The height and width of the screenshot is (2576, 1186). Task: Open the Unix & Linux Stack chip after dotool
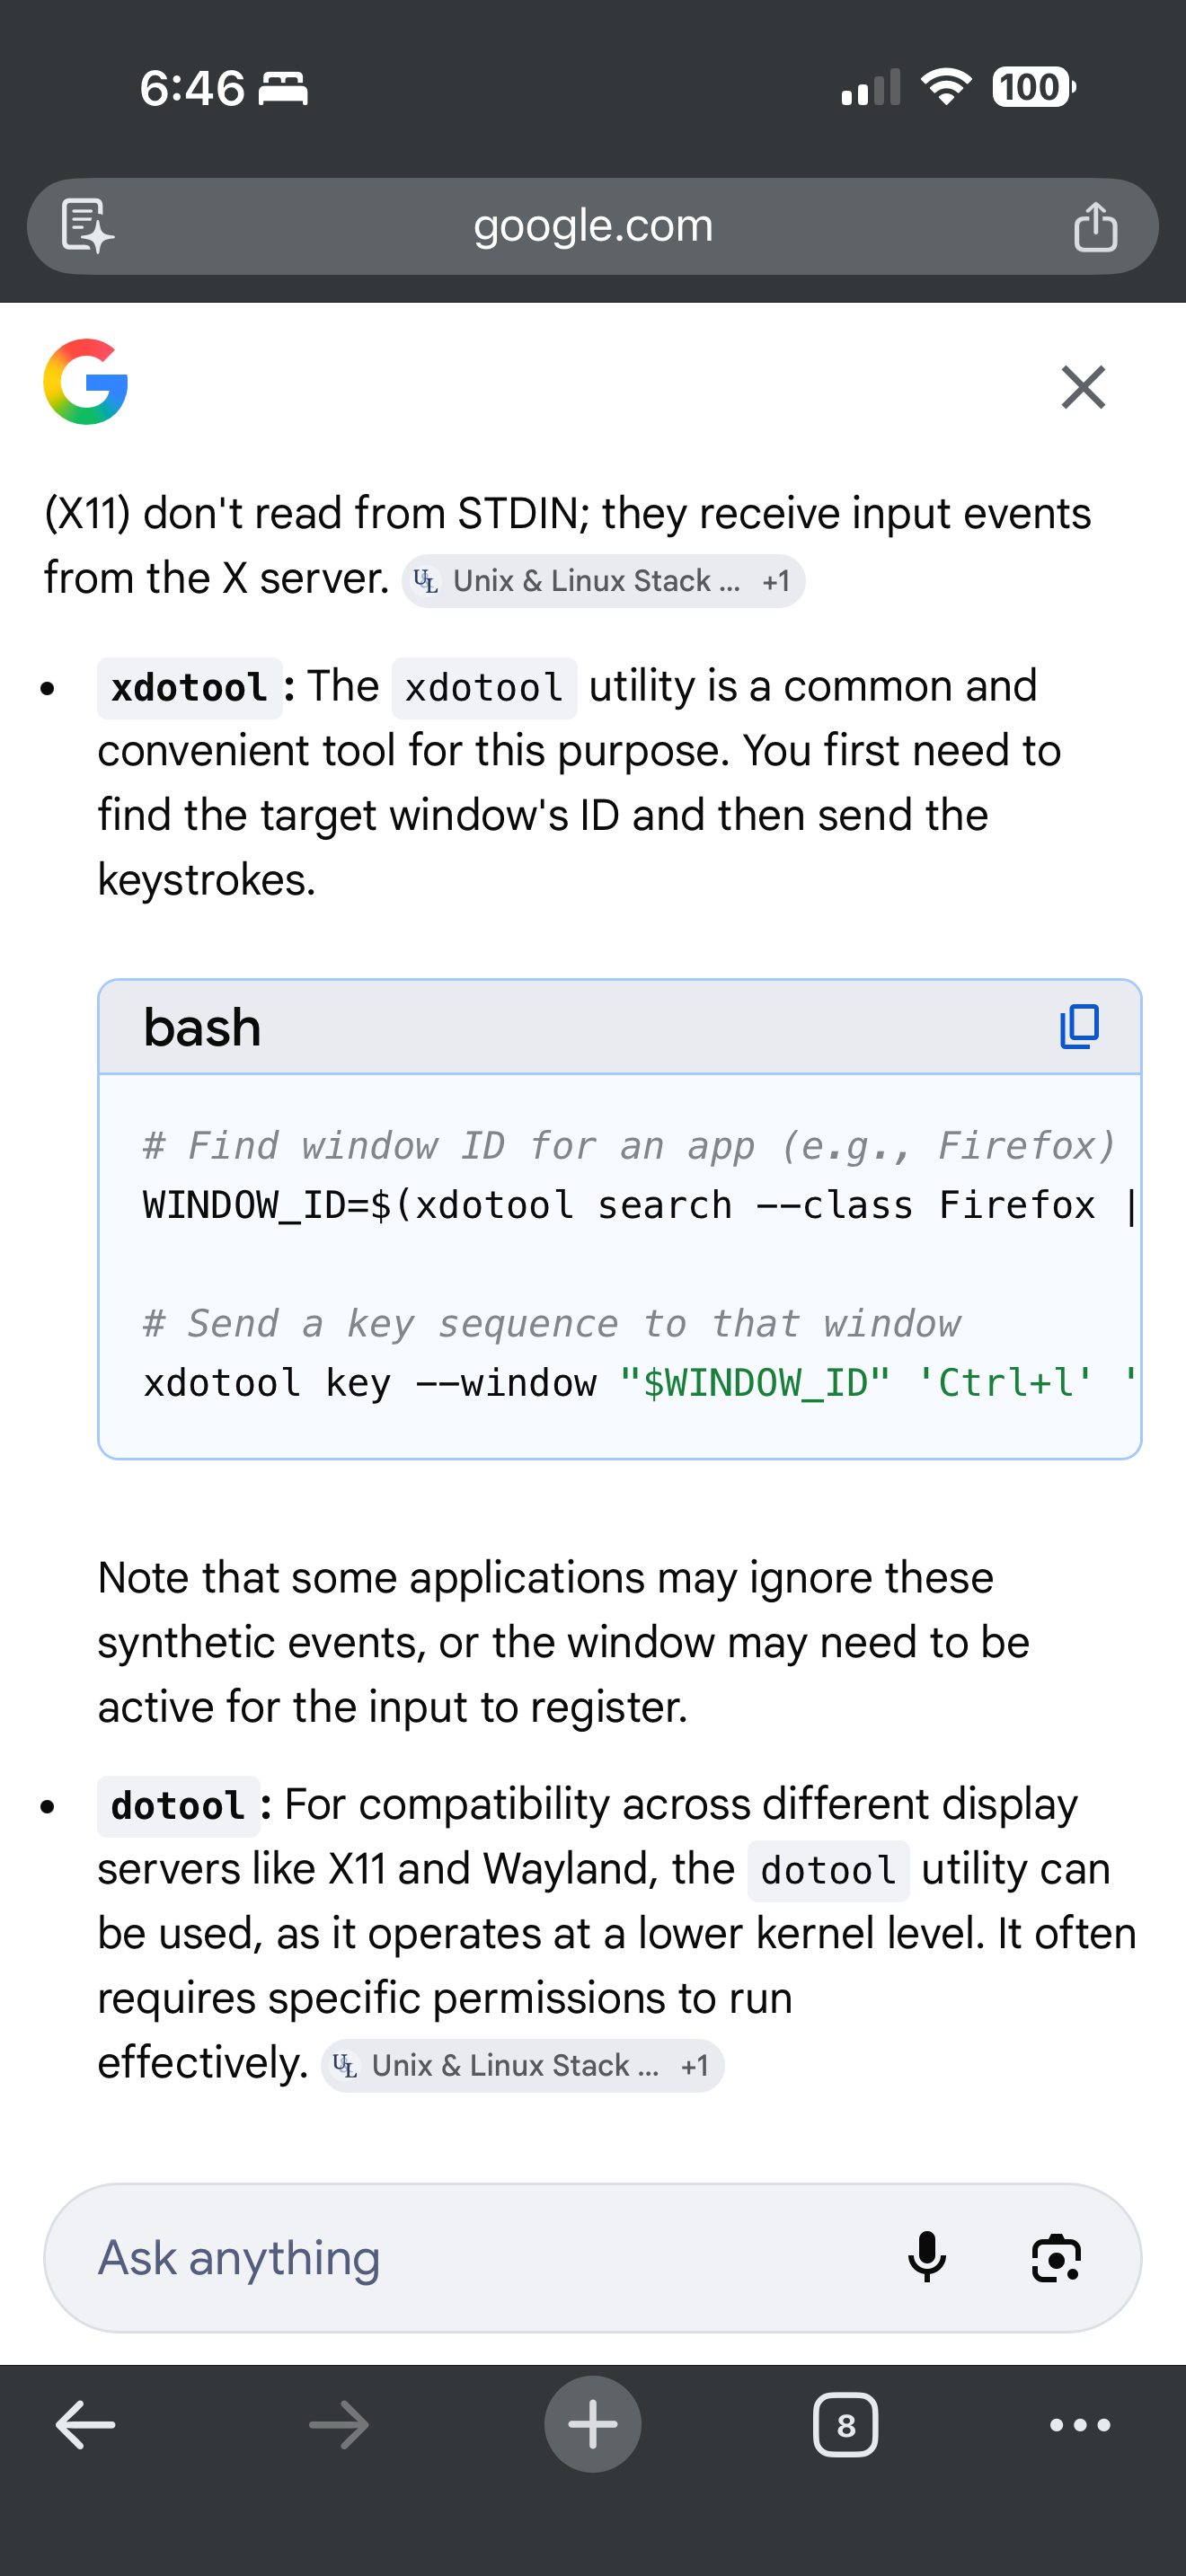coord(498,2066)
